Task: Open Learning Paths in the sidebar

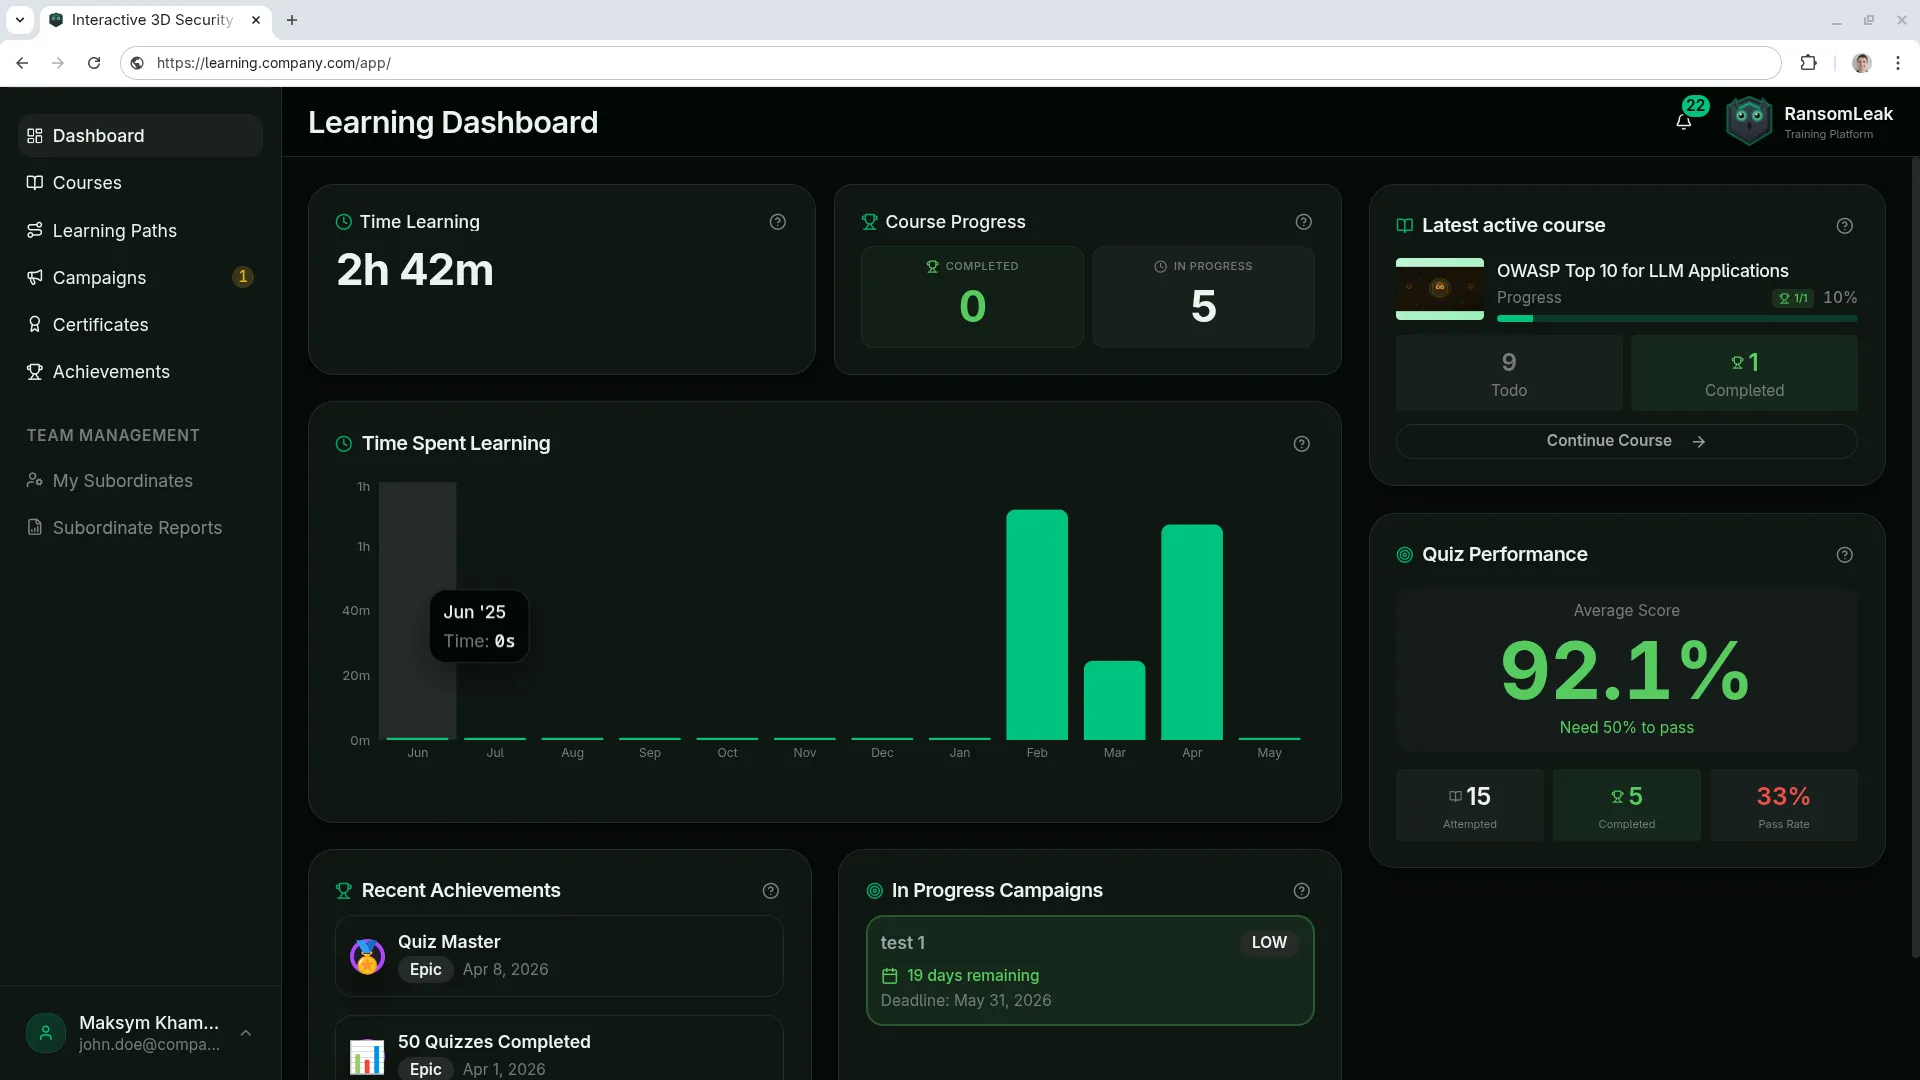Action: click(x=140, y=231)
